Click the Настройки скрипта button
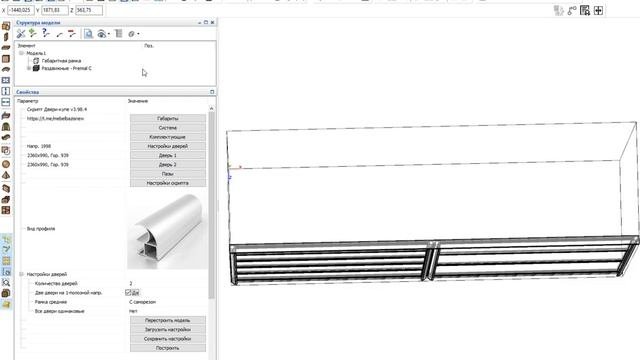This screenshot has width=640, height=360. tap(168, 183)
